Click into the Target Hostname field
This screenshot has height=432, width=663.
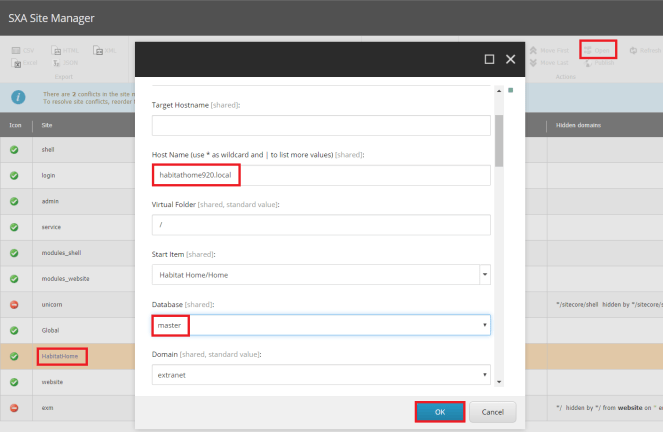click(321, 125)
